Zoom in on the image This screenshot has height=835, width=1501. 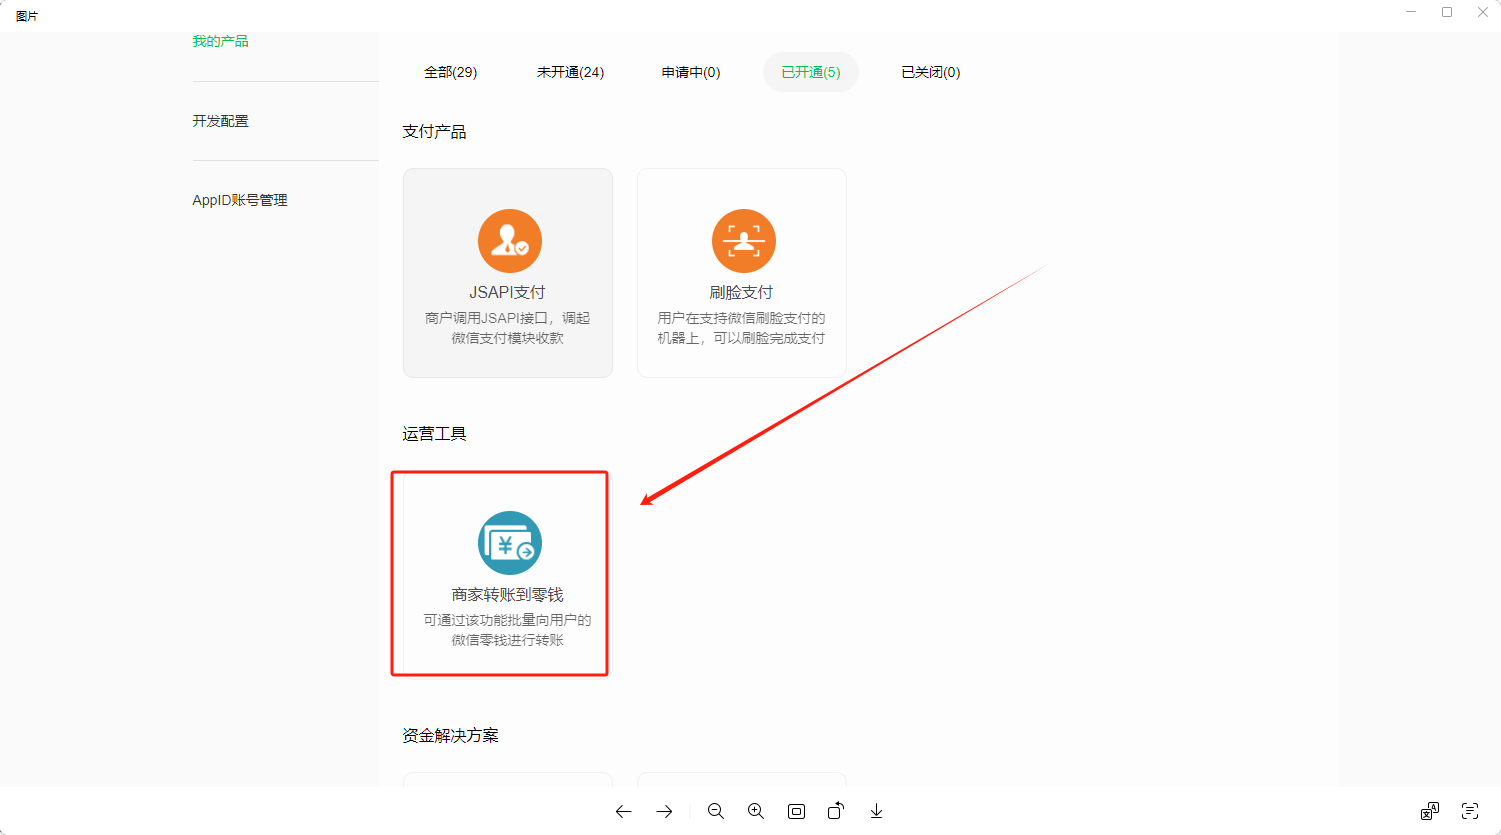(x=756, y=811)
